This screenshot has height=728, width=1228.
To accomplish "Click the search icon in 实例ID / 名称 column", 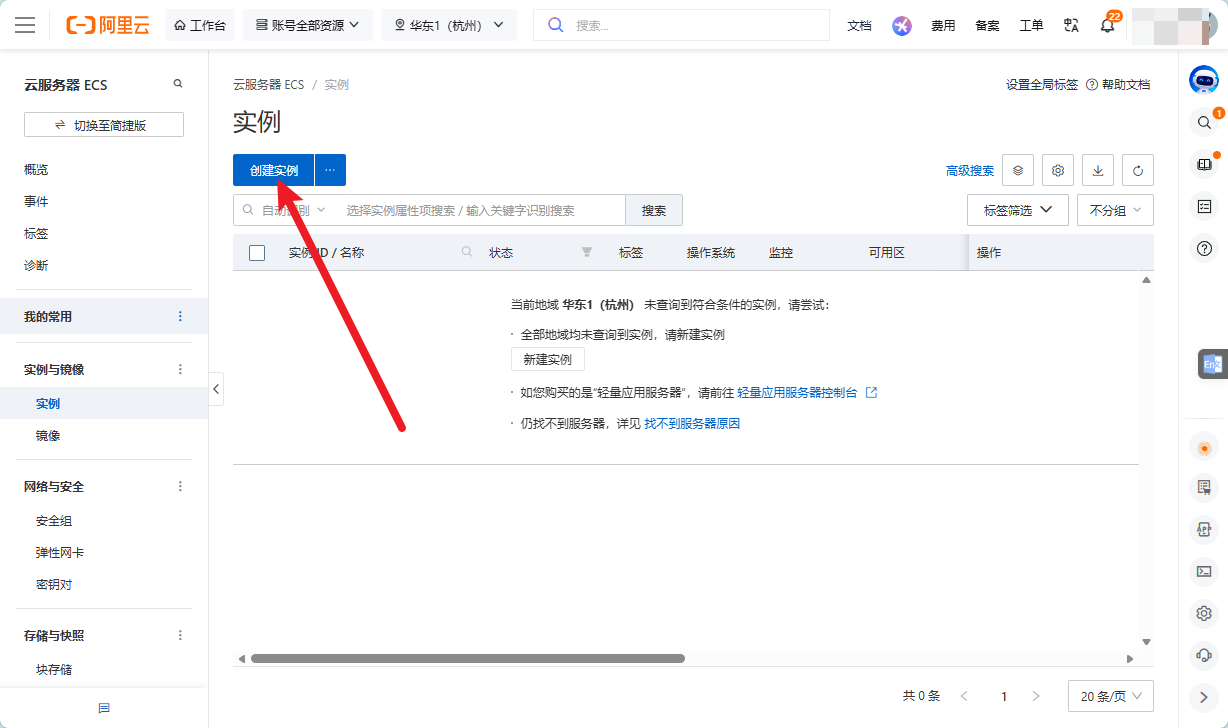I will pyautogui.click(x=467, y=252).
